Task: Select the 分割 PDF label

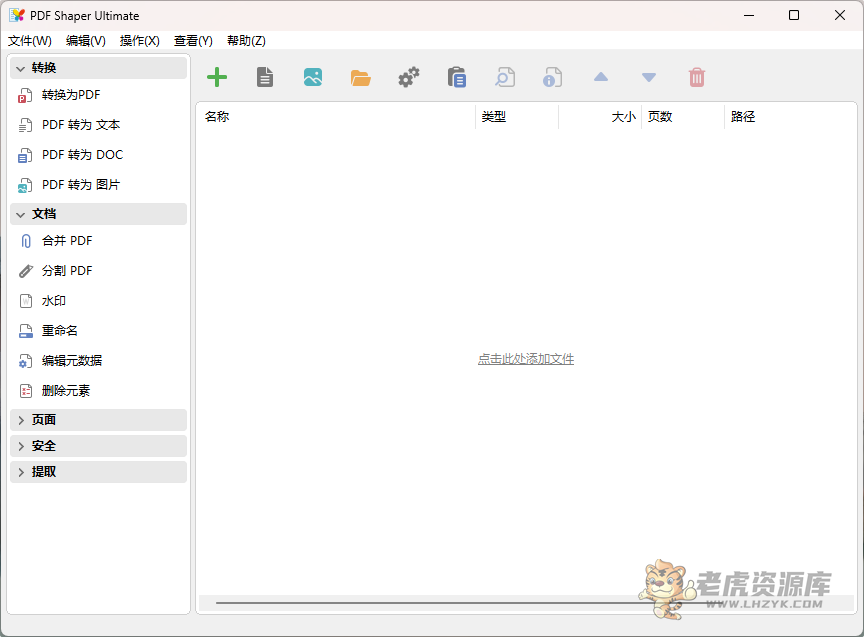Action: 67,271
